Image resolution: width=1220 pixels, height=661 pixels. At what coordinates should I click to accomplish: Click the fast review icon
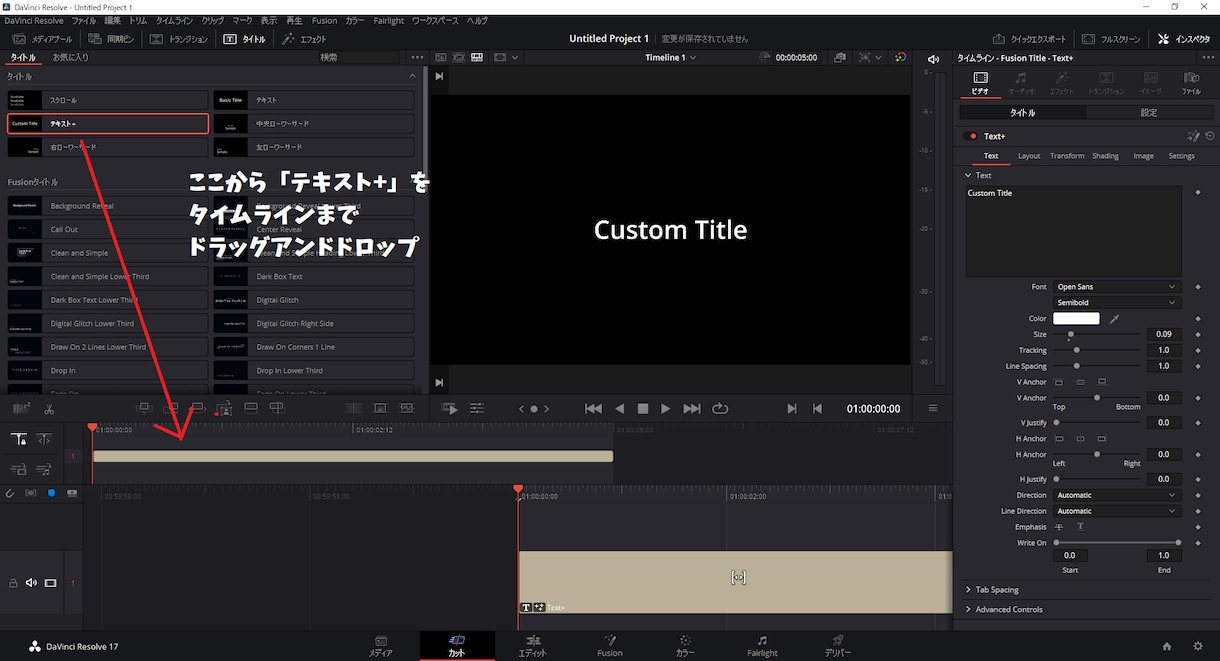pos(450,409)
